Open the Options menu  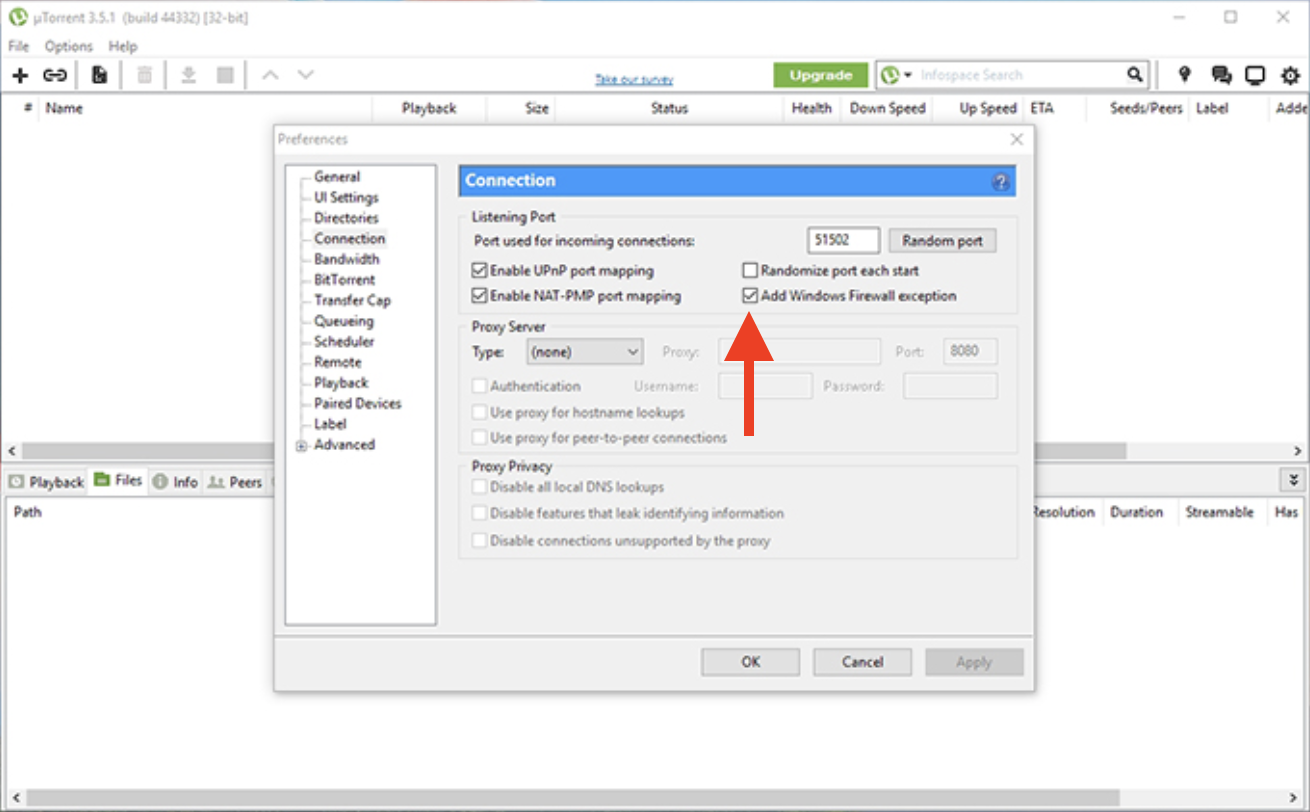click(68, 46)
